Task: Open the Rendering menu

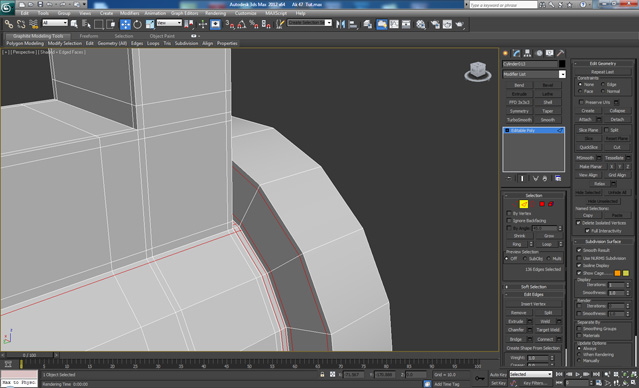Action: coord(215,13)
